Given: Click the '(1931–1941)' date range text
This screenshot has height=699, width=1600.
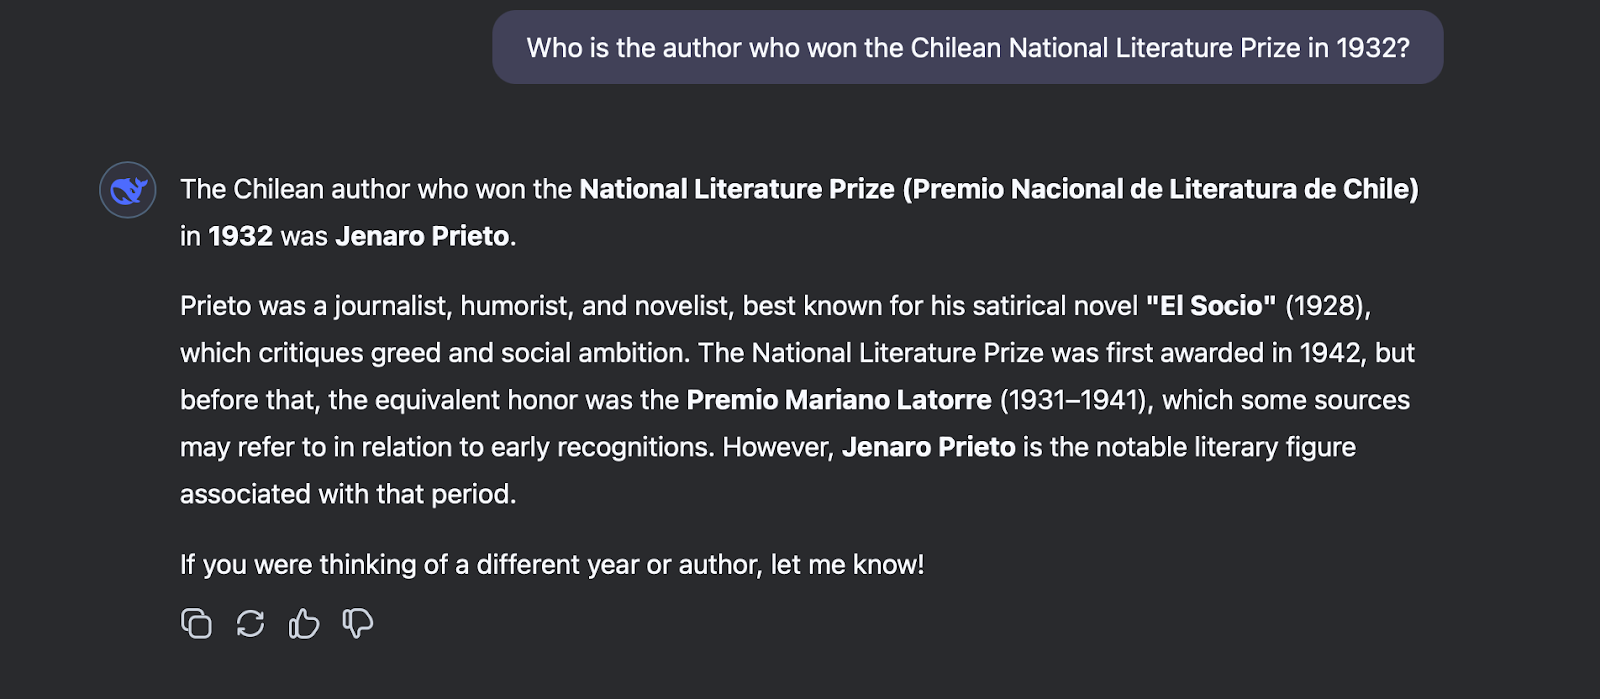Looking at the screenshot, I should tap(1072, 400).
